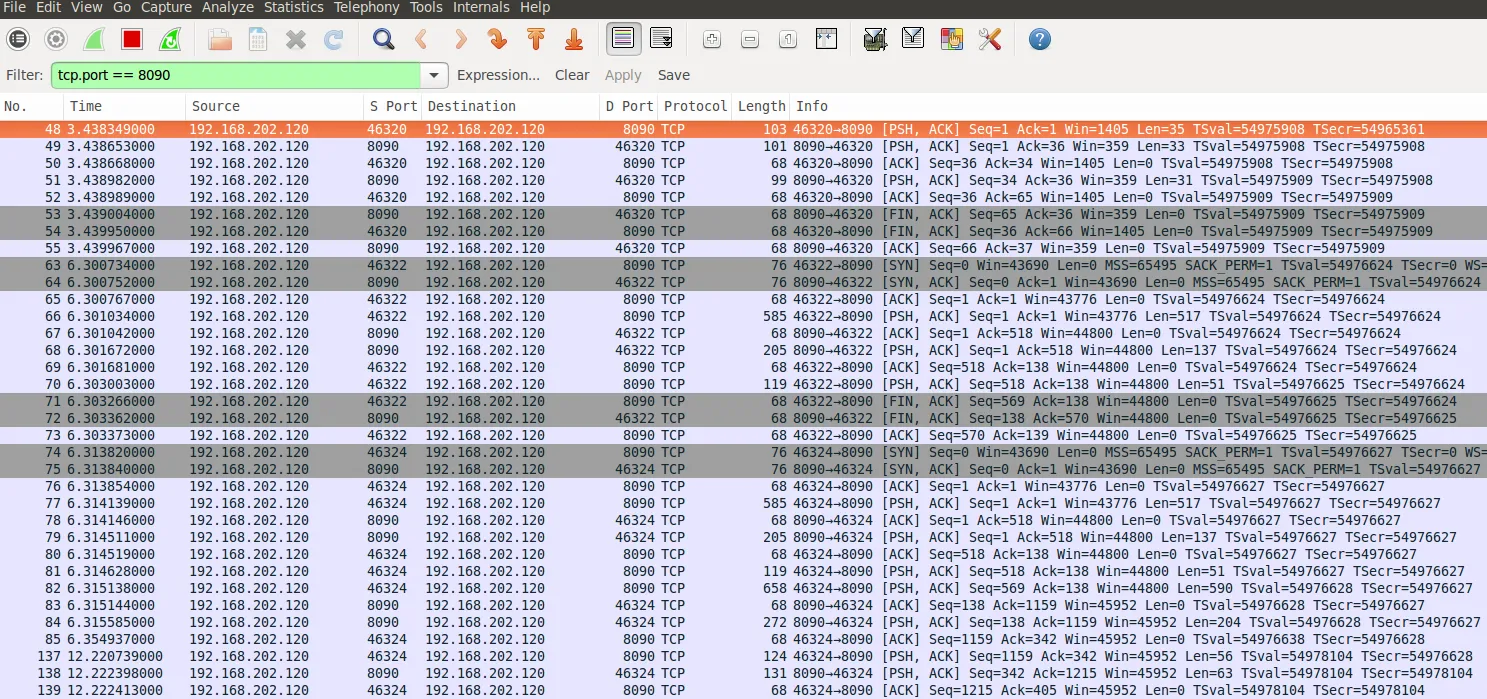Sort by the Time column header
Screen dimensions: 1487x699
[x=125, y=106]
